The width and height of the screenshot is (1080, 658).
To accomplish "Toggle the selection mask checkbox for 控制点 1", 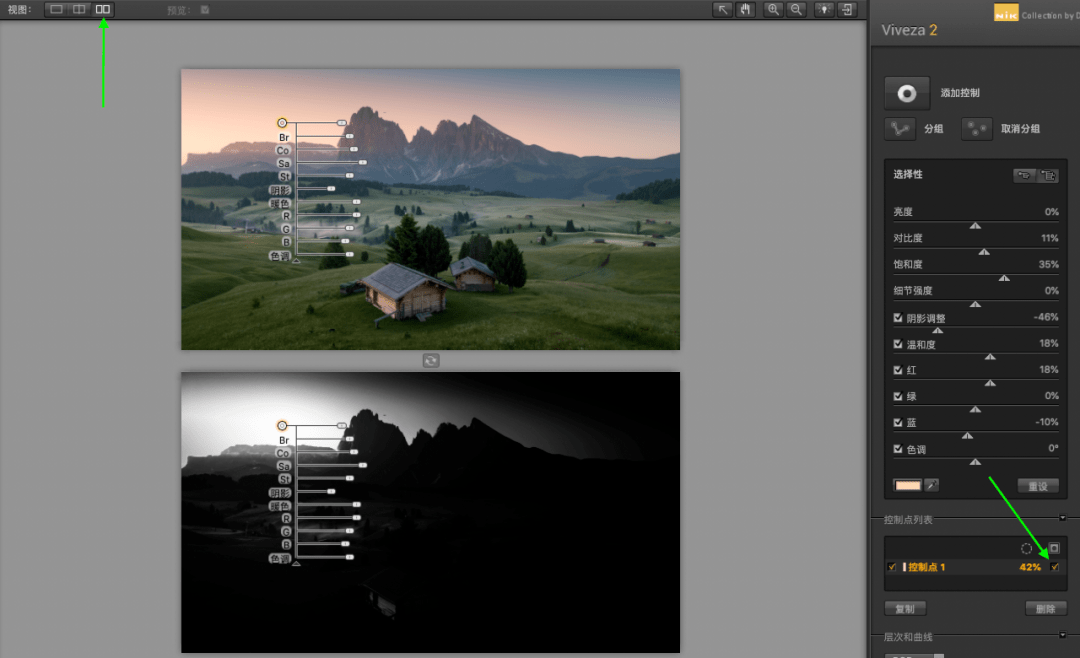I will [x=1054, y=567].
